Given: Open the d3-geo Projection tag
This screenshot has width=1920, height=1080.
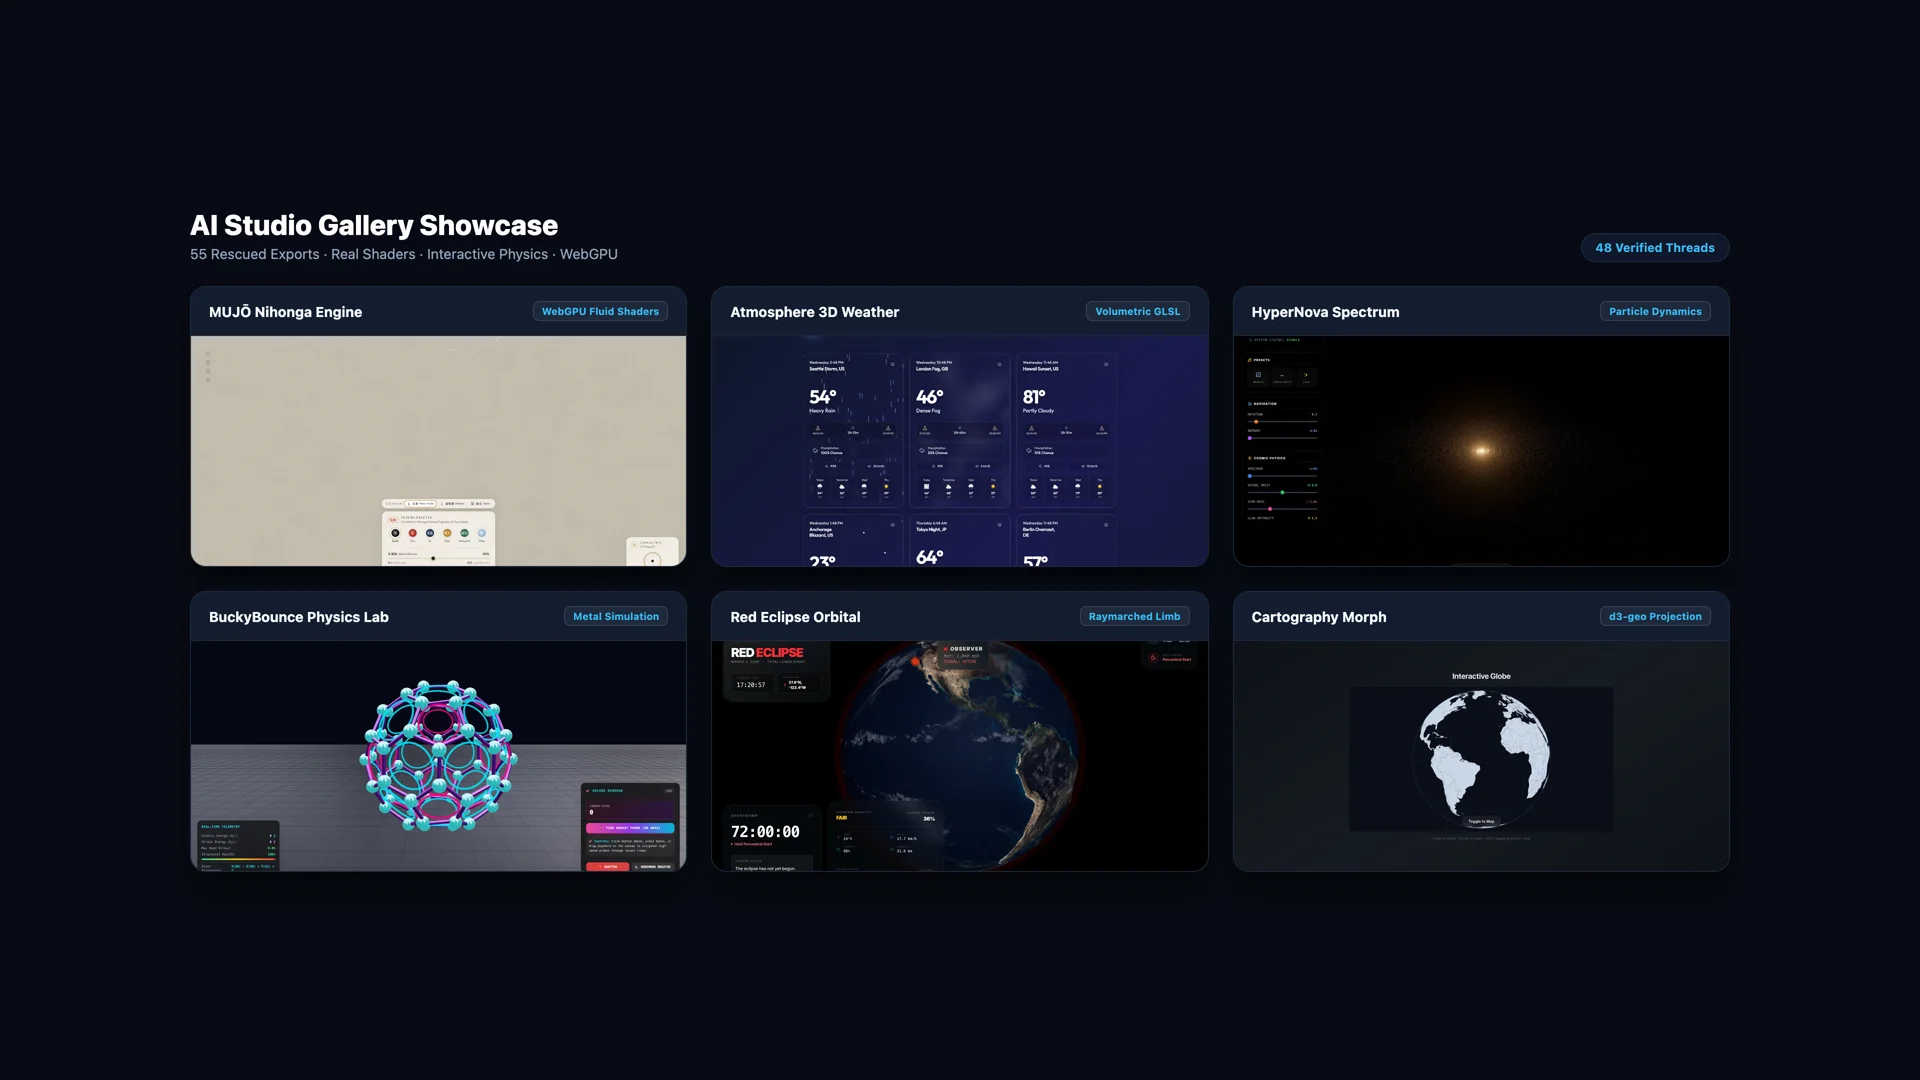Looking at the screenshot, I should [x=1655, y=617].
